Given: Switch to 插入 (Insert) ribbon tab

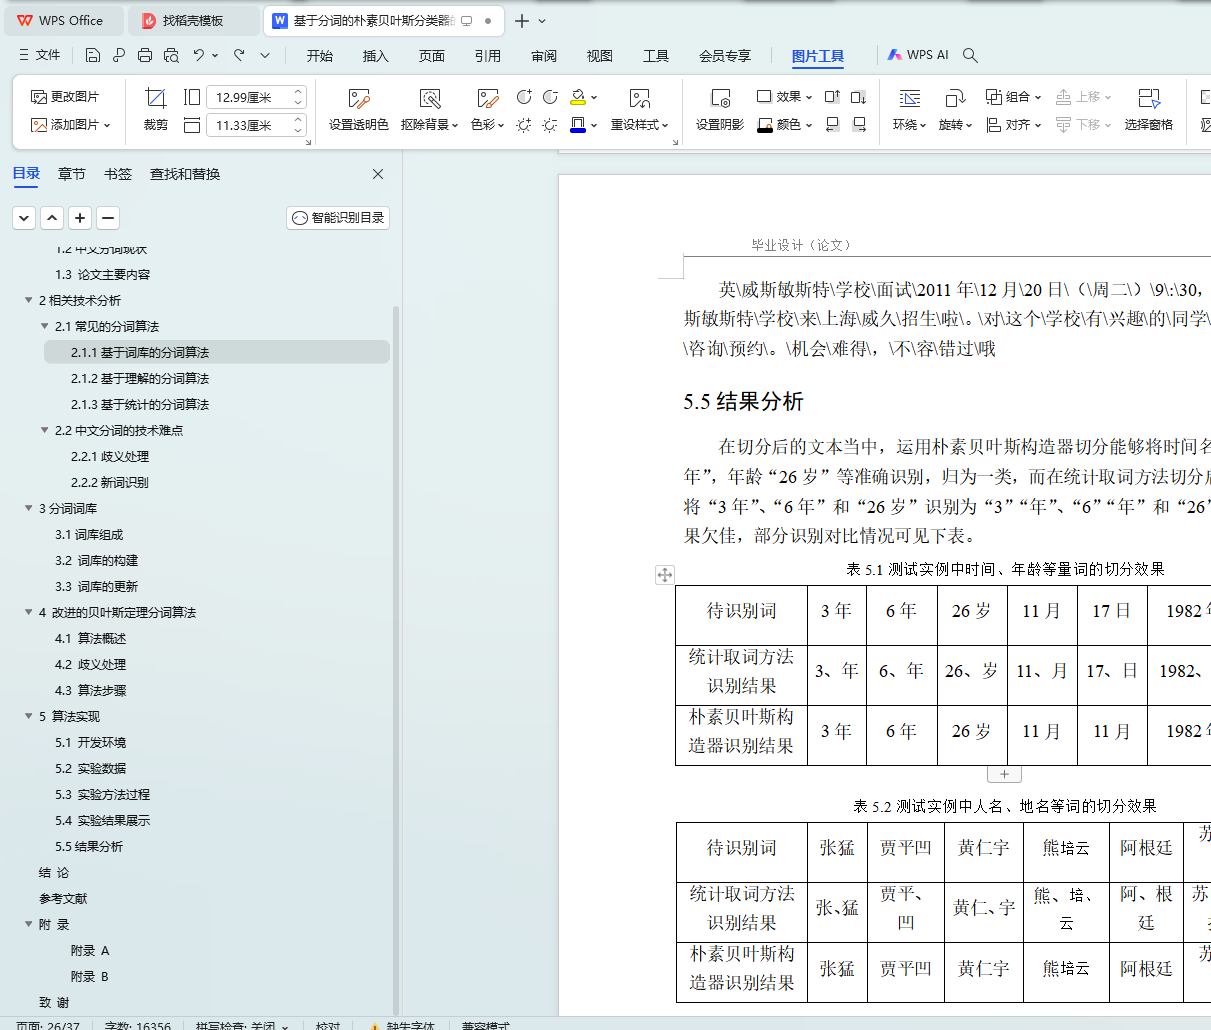Looking at the screenshot, I should coord(376,56).
